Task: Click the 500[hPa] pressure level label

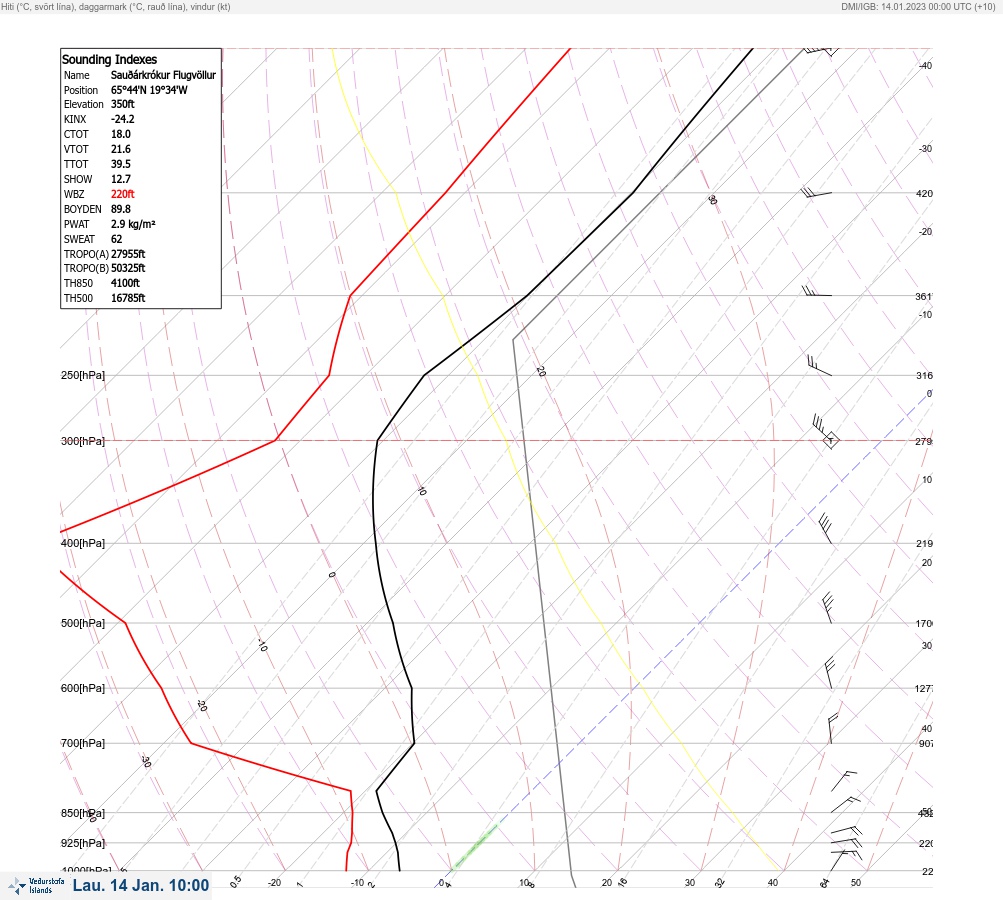Action: (x=83, y=623)
